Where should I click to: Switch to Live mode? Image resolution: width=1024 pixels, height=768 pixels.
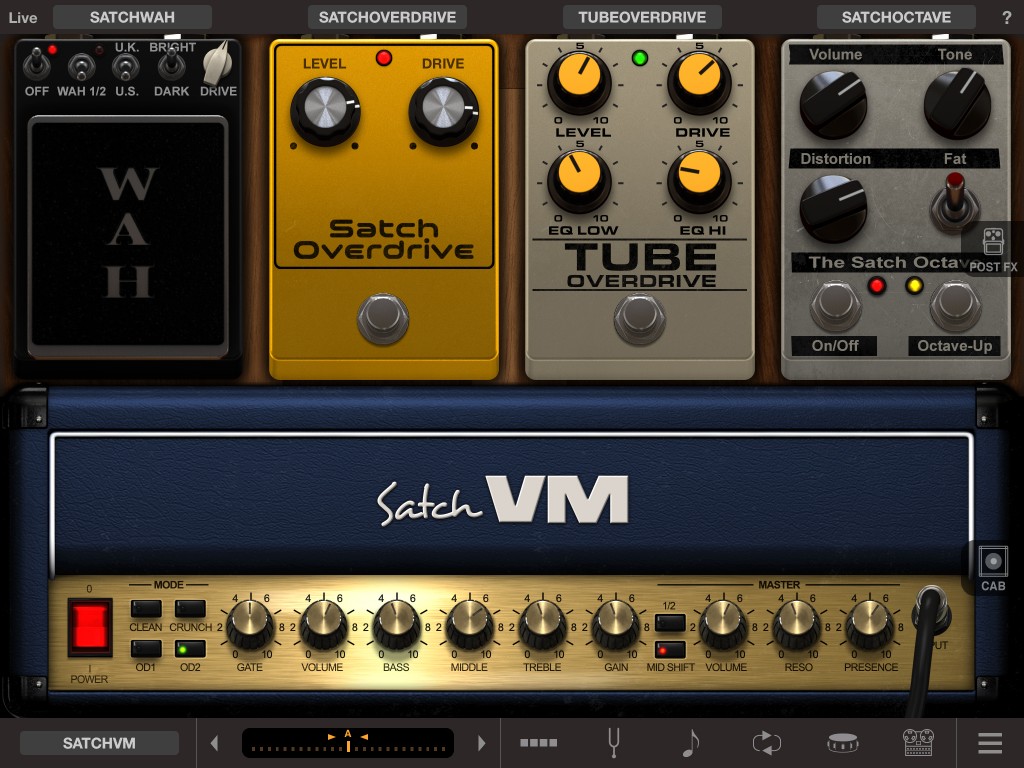click(x=23, y=18)
